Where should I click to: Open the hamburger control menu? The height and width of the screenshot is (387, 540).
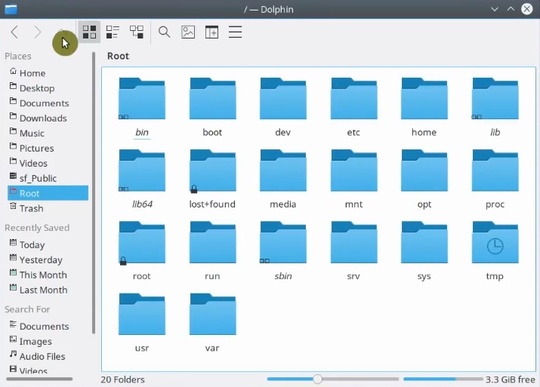pos(235,32)
